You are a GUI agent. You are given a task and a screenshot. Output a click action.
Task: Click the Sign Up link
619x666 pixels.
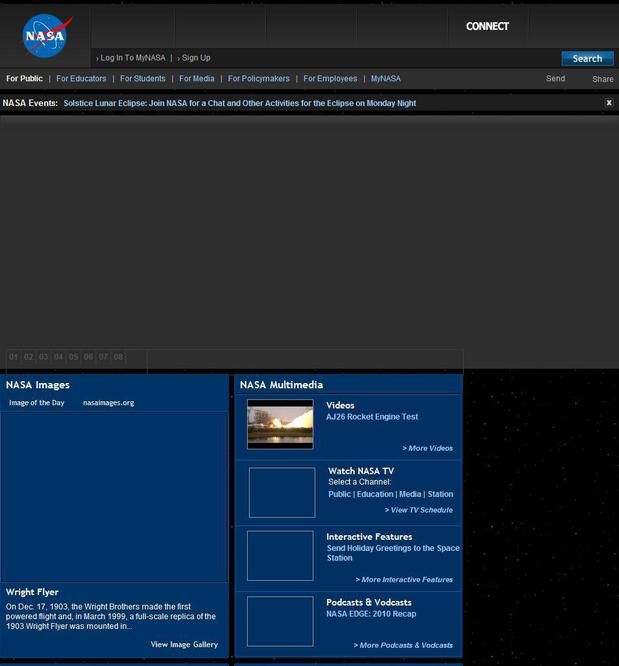[196, 58]
